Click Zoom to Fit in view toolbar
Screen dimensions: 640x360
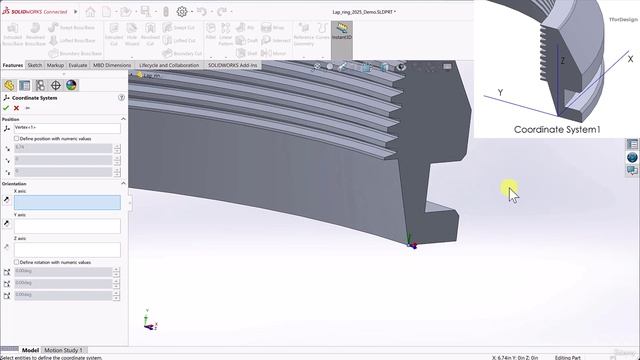pos(317,67)
